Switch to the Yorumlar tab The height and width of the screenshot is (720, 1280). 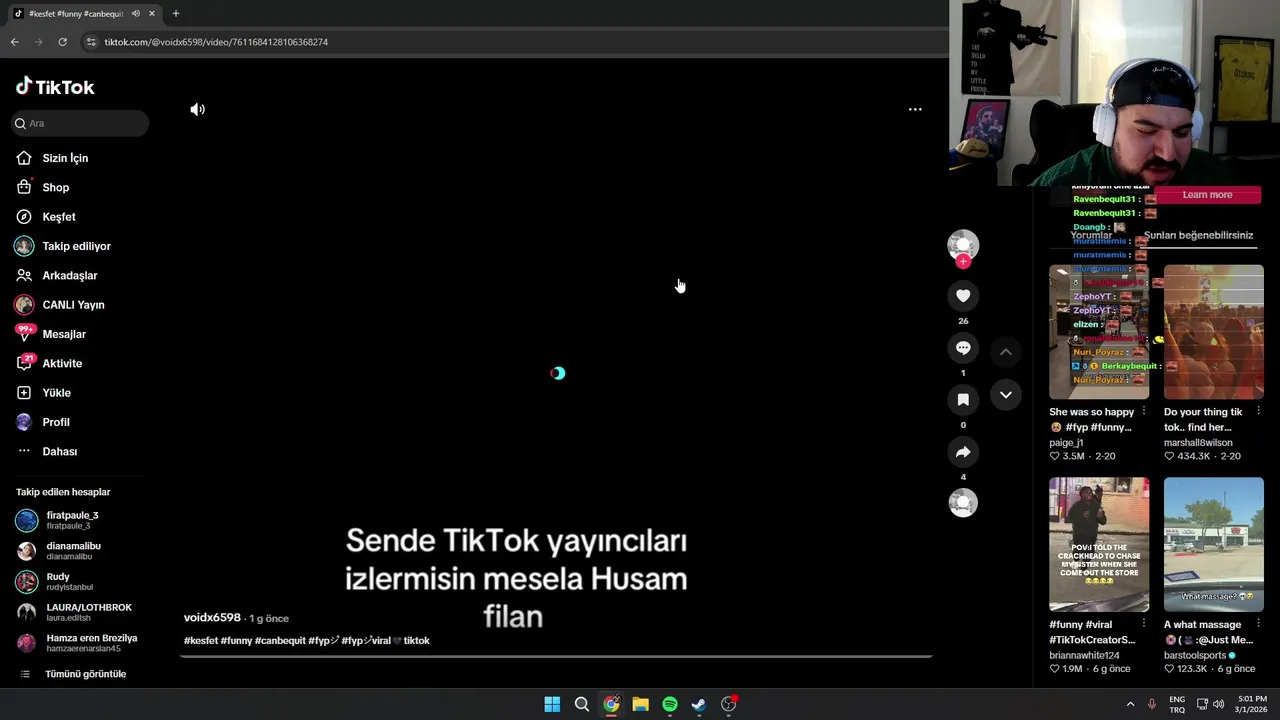pyautogui.click(x=1091, y=236)
